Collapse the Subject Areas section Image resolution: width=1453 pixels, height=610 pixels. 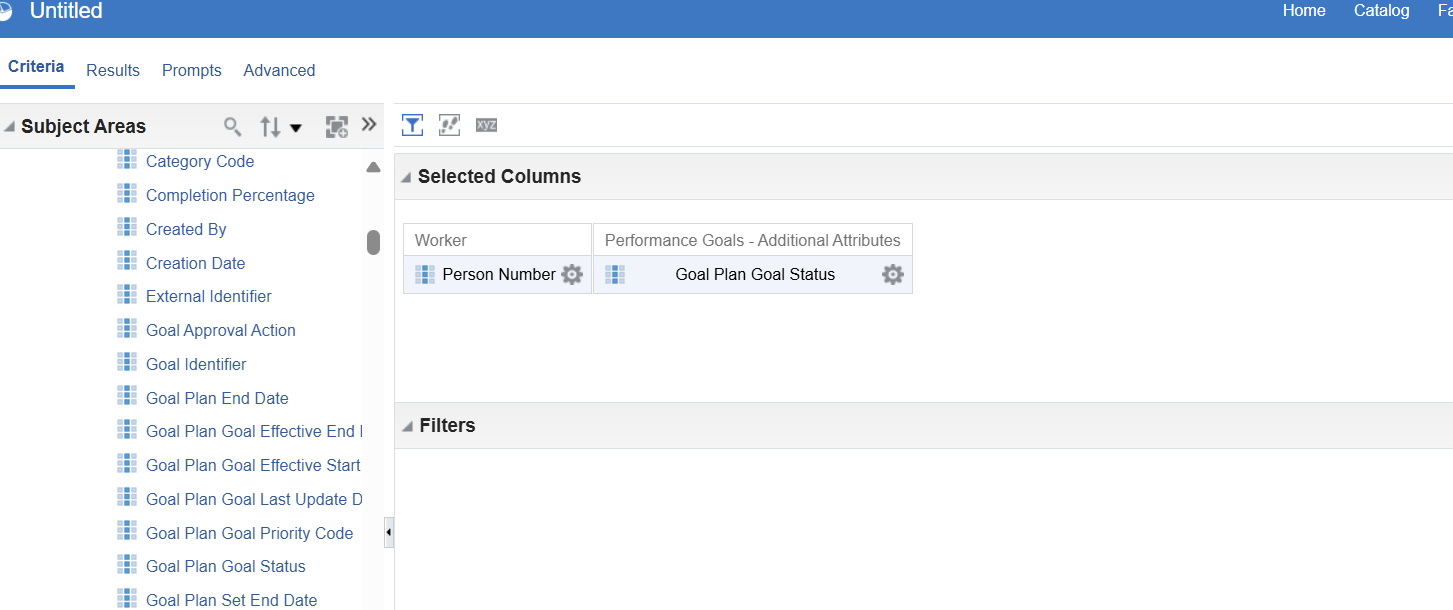pos(9,127)
